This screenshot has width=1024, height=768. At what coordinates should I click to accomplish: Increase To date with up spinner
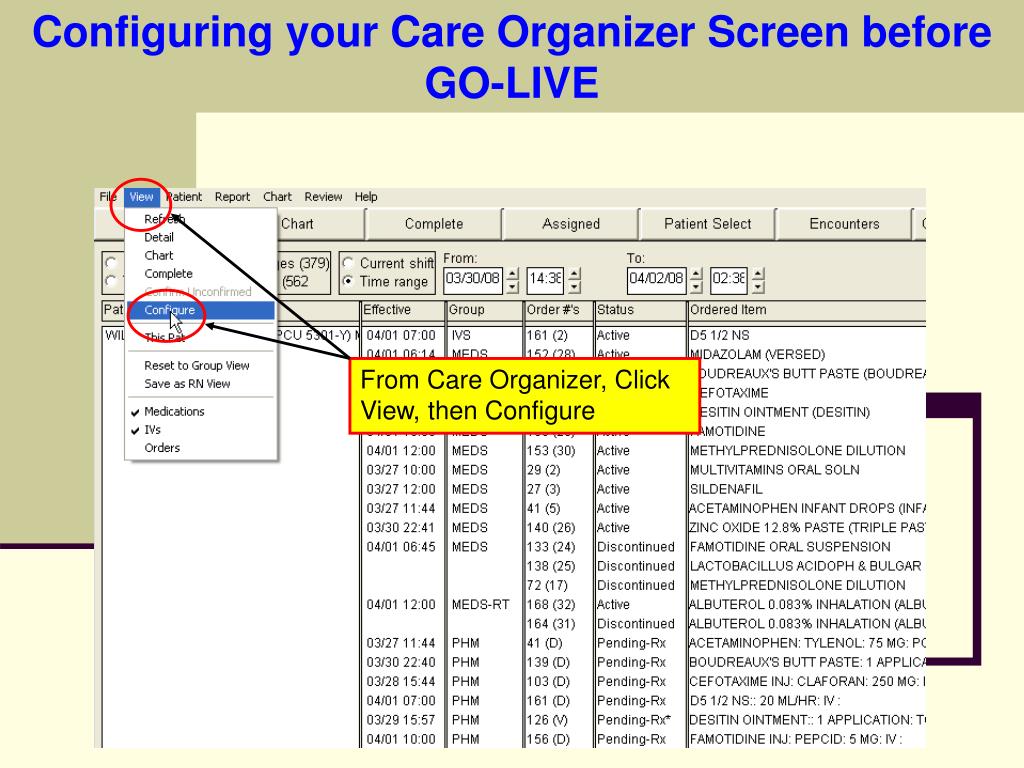(x=697, y=273)
